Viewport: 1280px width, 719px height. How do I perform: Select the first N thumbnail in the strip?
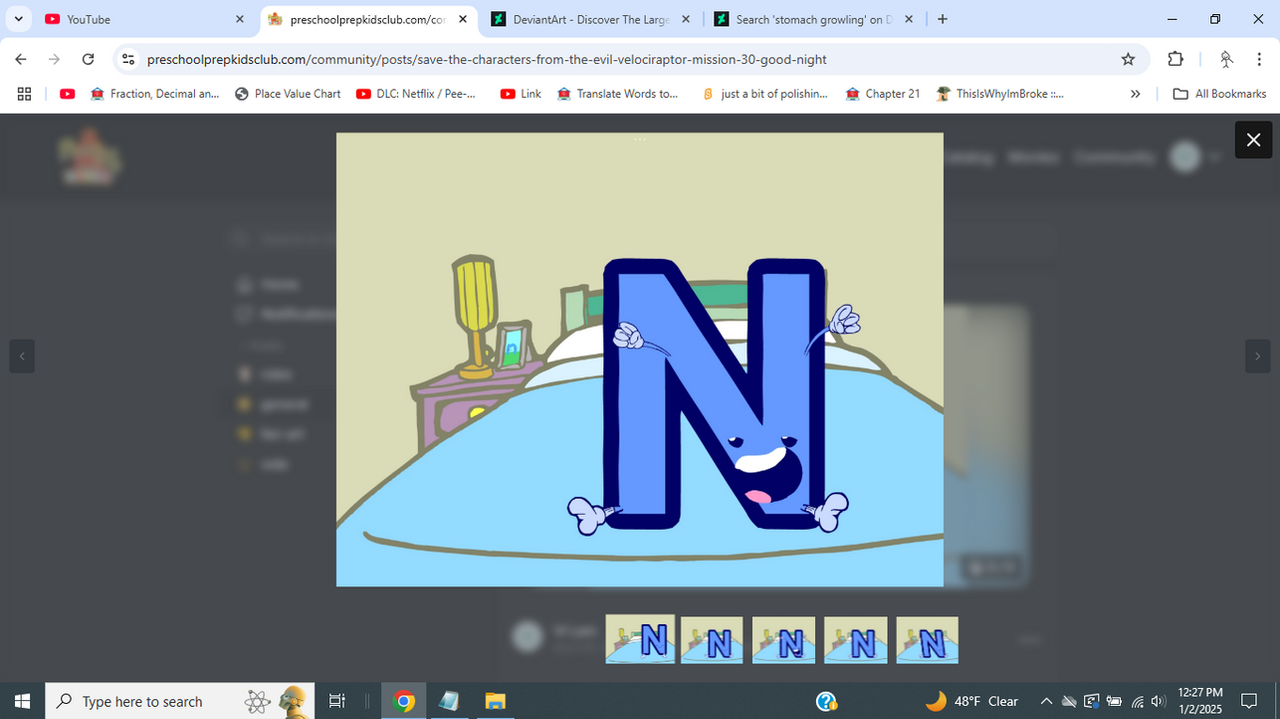click(640, 639)
